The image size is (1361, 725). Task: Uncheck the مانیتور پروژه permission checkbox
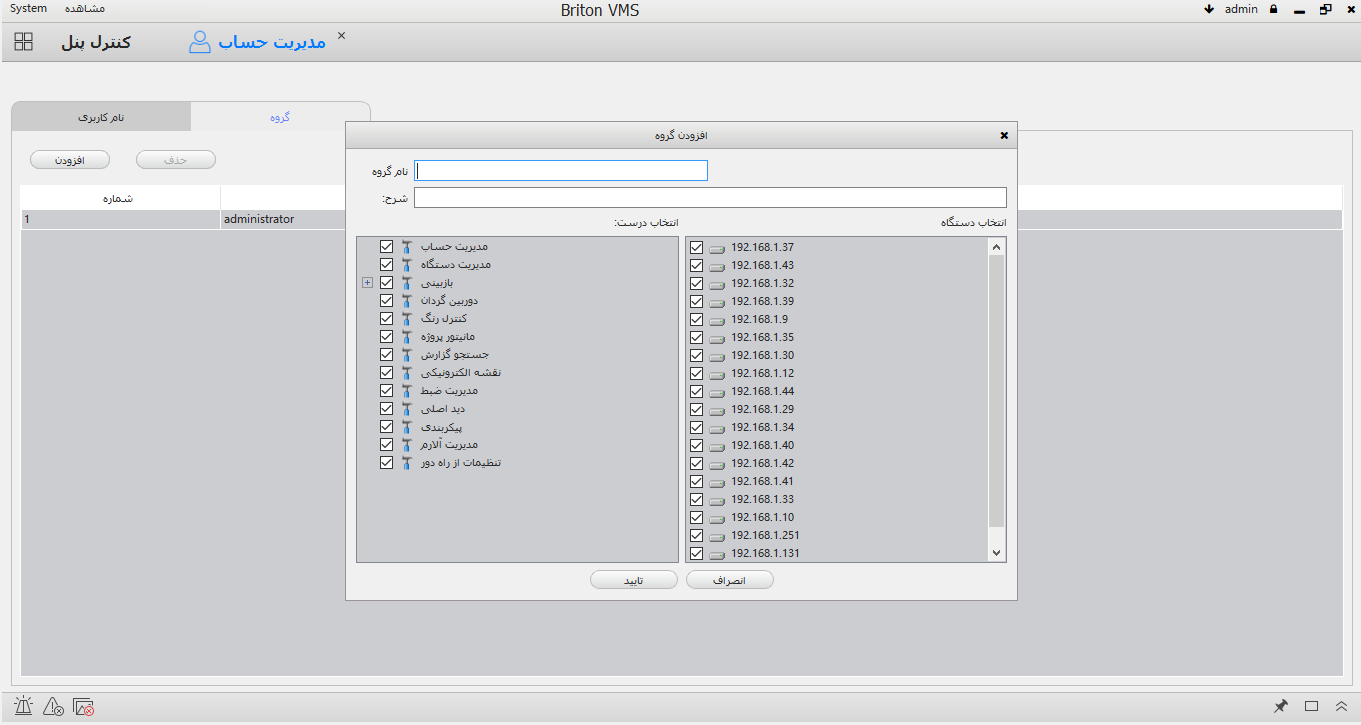(x=387, y=336)
